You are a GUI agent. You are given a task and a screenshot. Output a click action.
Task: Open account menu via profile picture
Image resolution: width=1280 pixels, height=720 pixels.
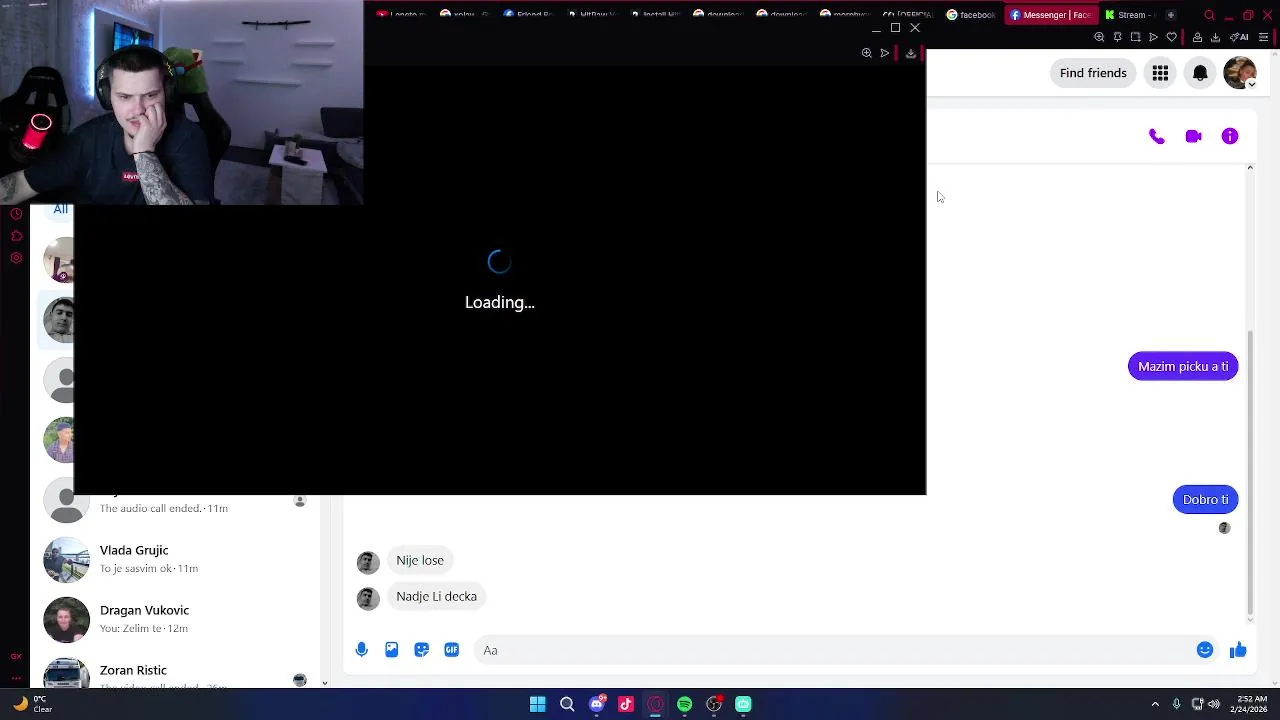coord(1240,73)
